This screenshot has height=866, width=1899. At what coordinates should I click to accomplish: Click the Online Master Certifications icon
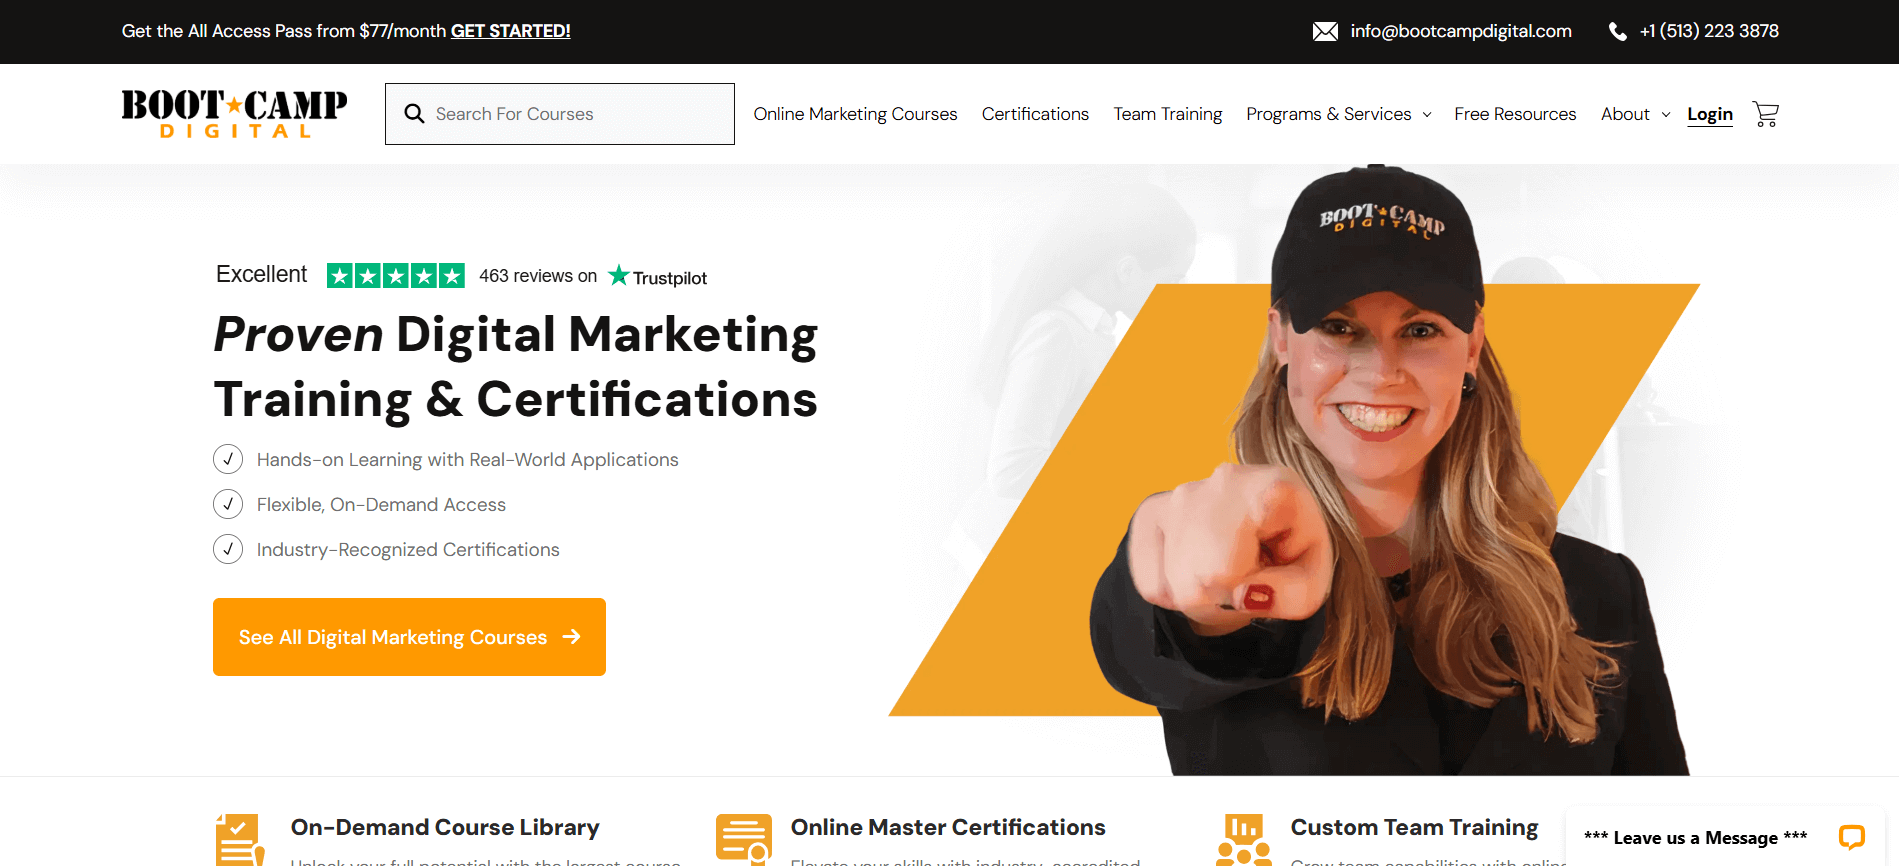pyautogui.click(x=743, y=840)
